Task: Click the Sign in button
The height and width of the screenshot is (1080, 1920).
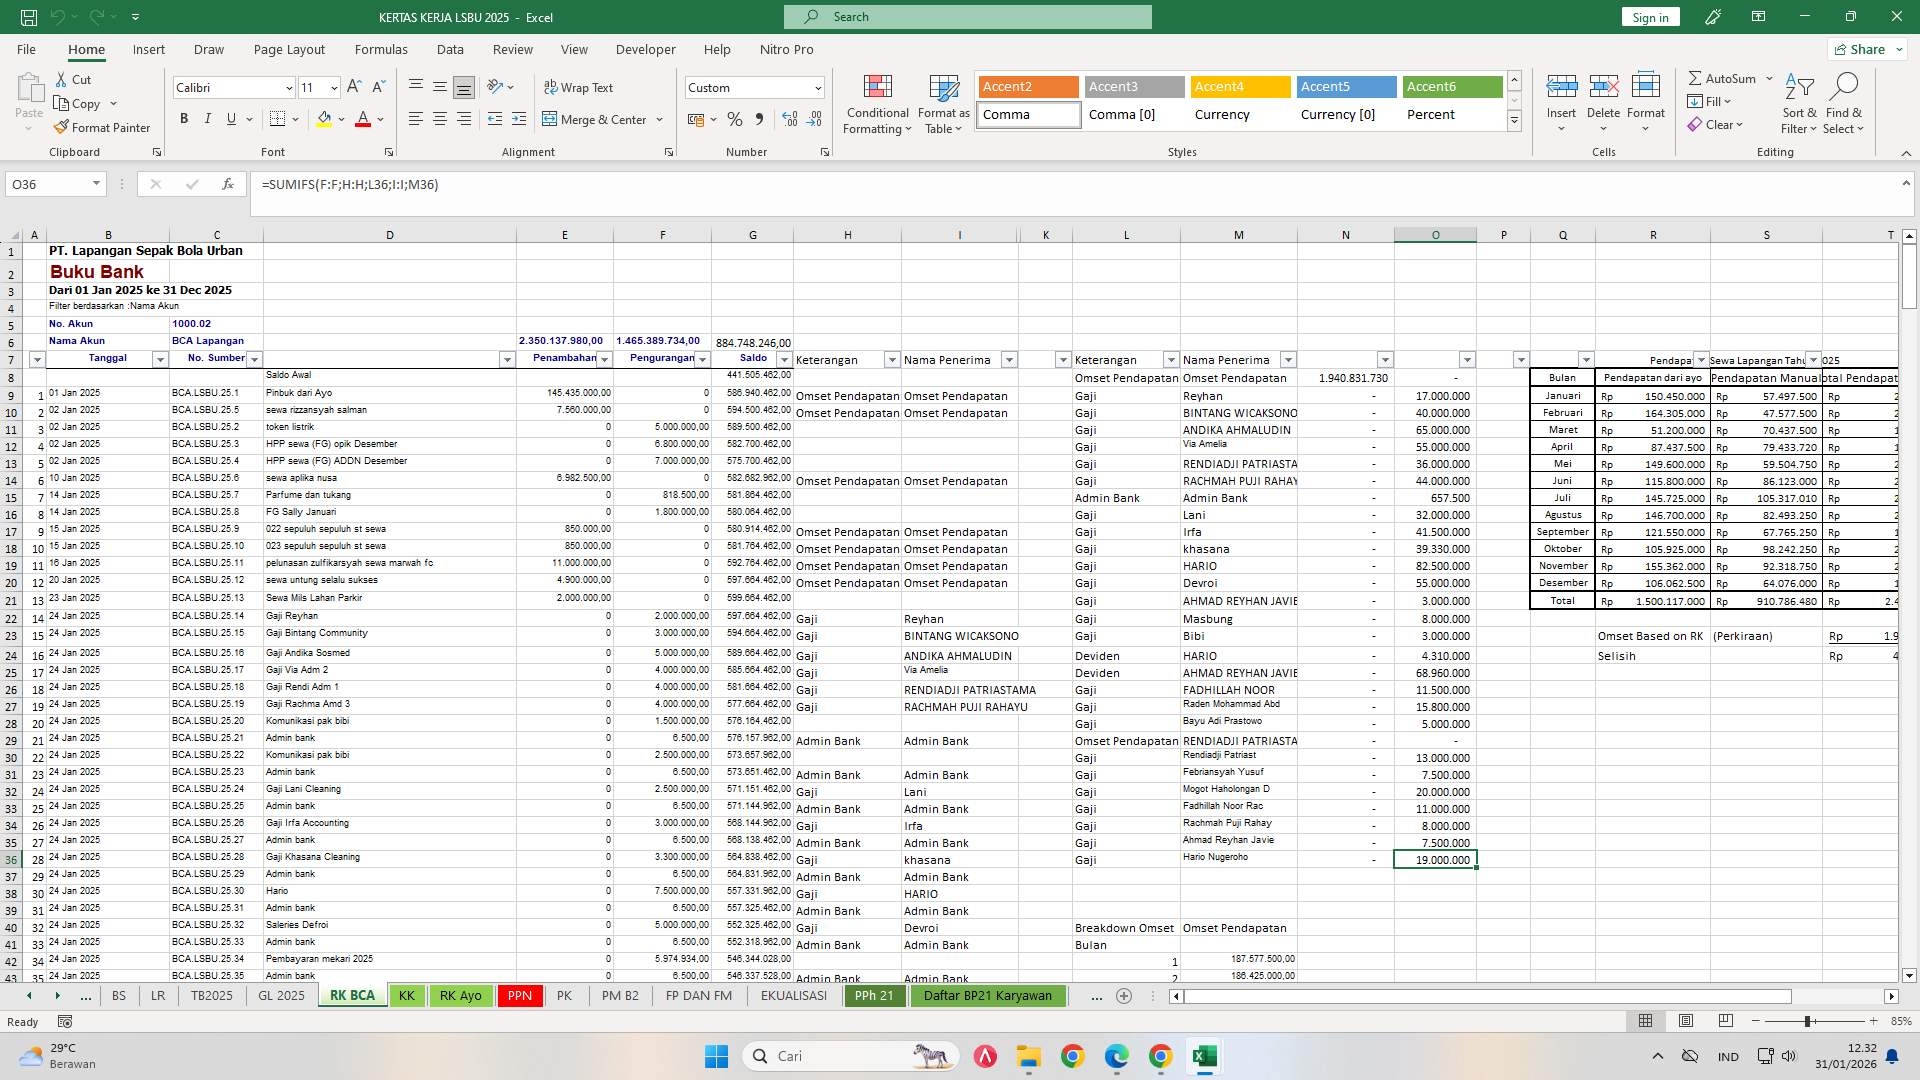Action: pos(1649,16)
